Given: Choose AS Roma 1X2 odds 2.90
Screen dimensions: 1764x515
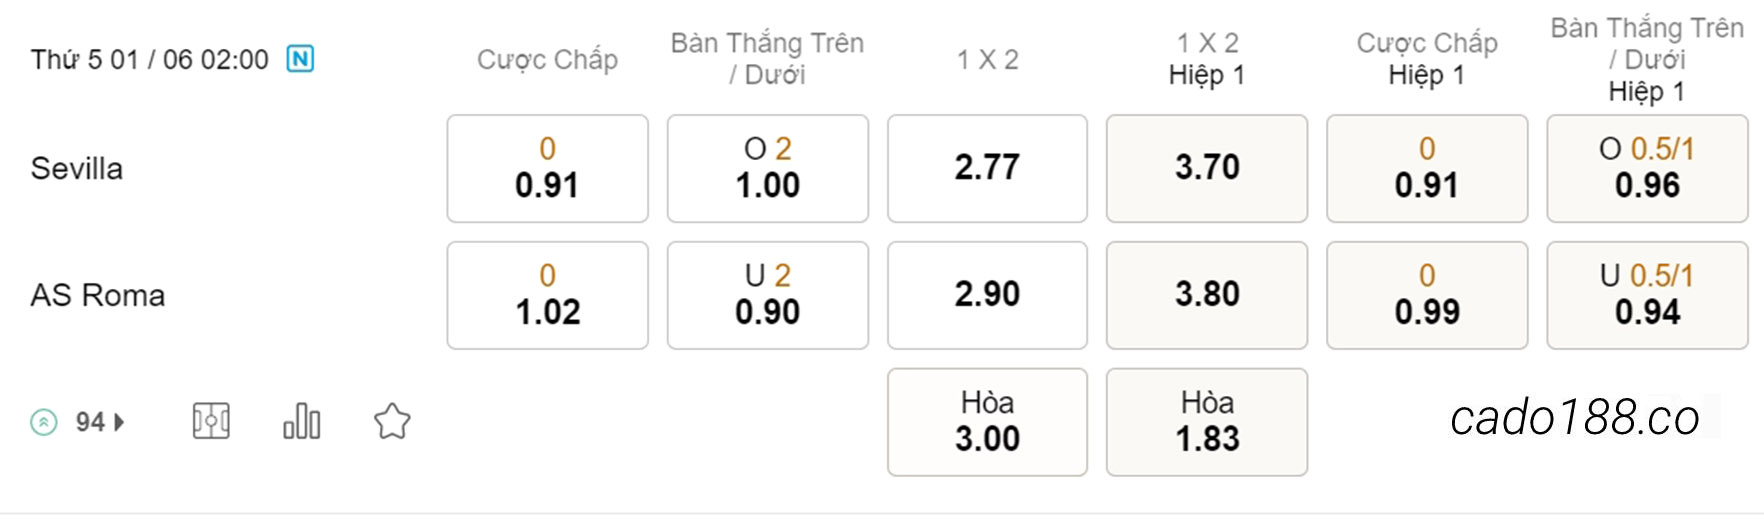Looking at the screenshot, I should point(987,295).
